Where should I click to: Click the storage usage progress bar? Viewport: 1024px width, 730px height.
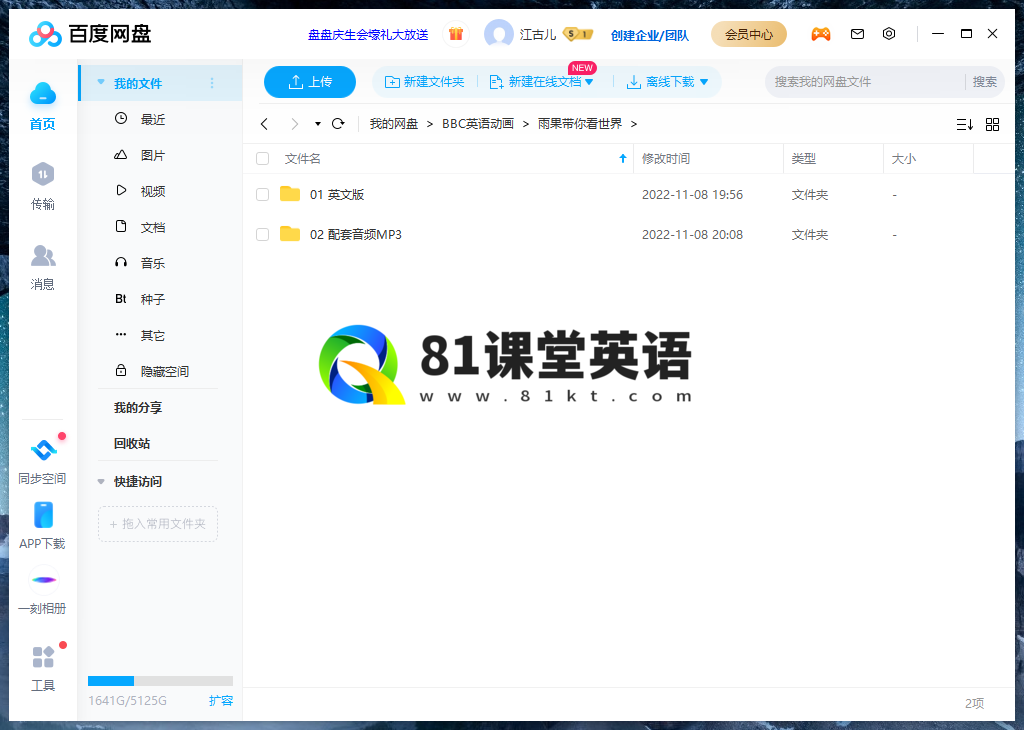(x=160, y=681)
